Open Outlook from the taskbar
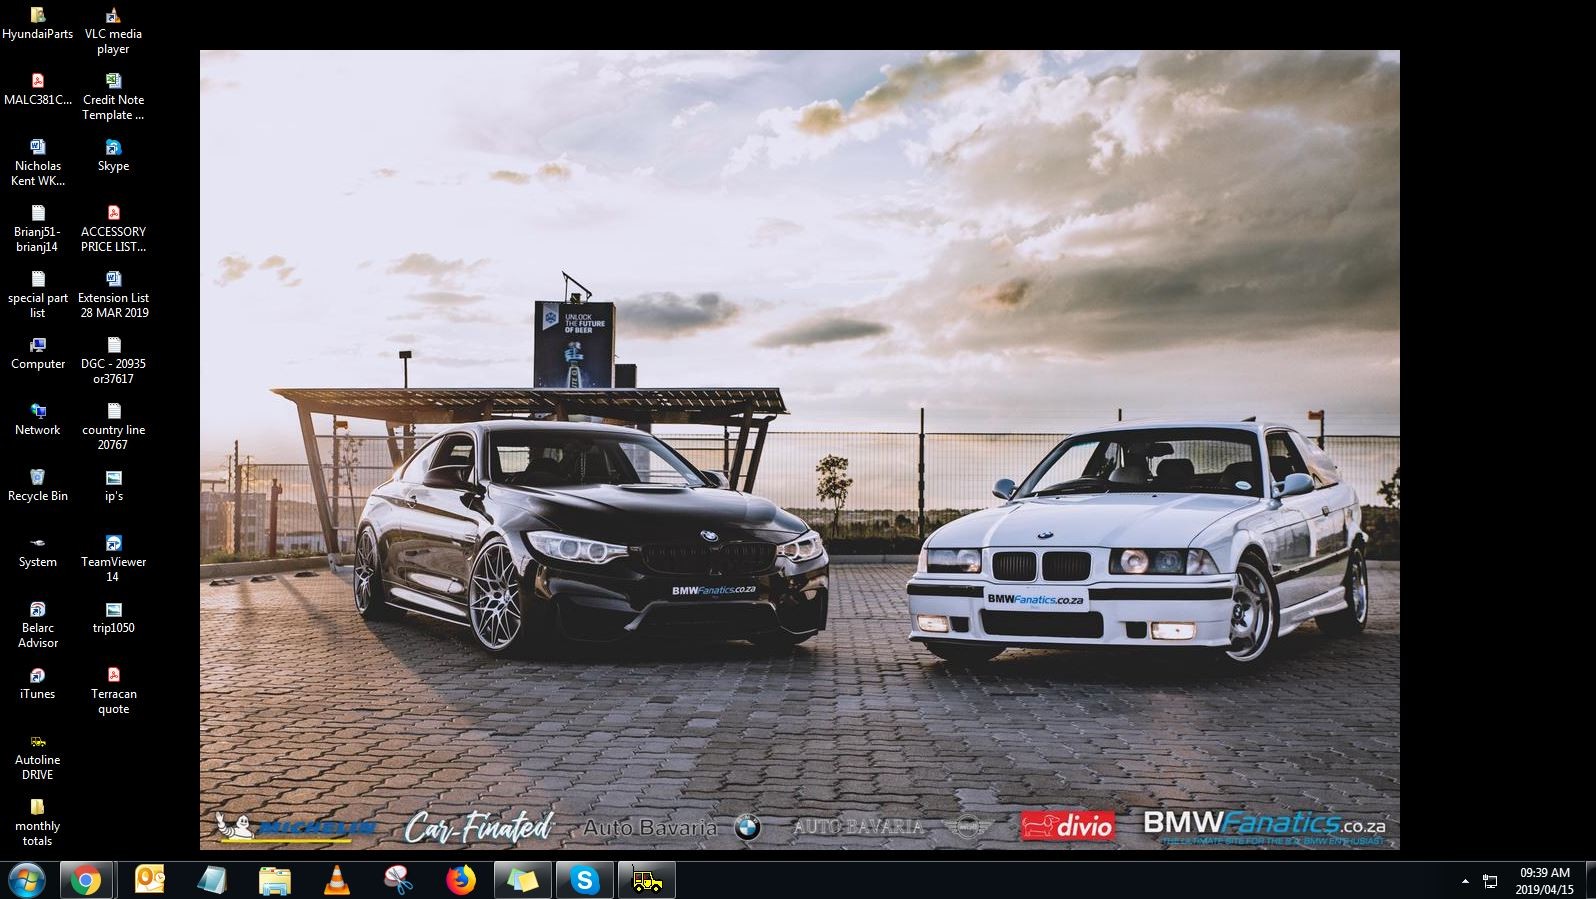1596x899 pixels. pyautogui.click(x=150, y=881)
